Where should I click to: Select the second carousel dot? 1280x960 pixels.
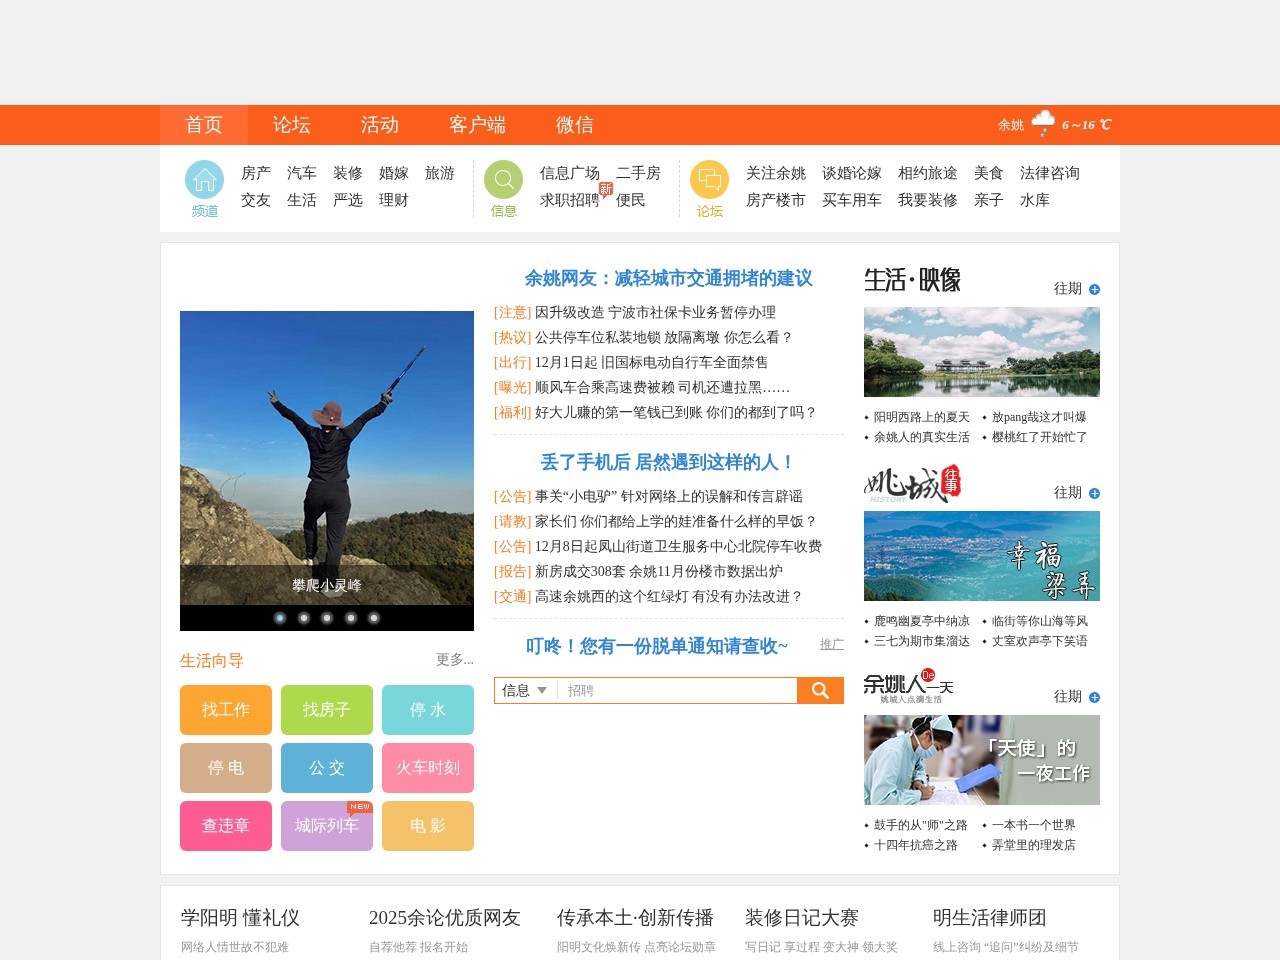click(x=303, y=618)
